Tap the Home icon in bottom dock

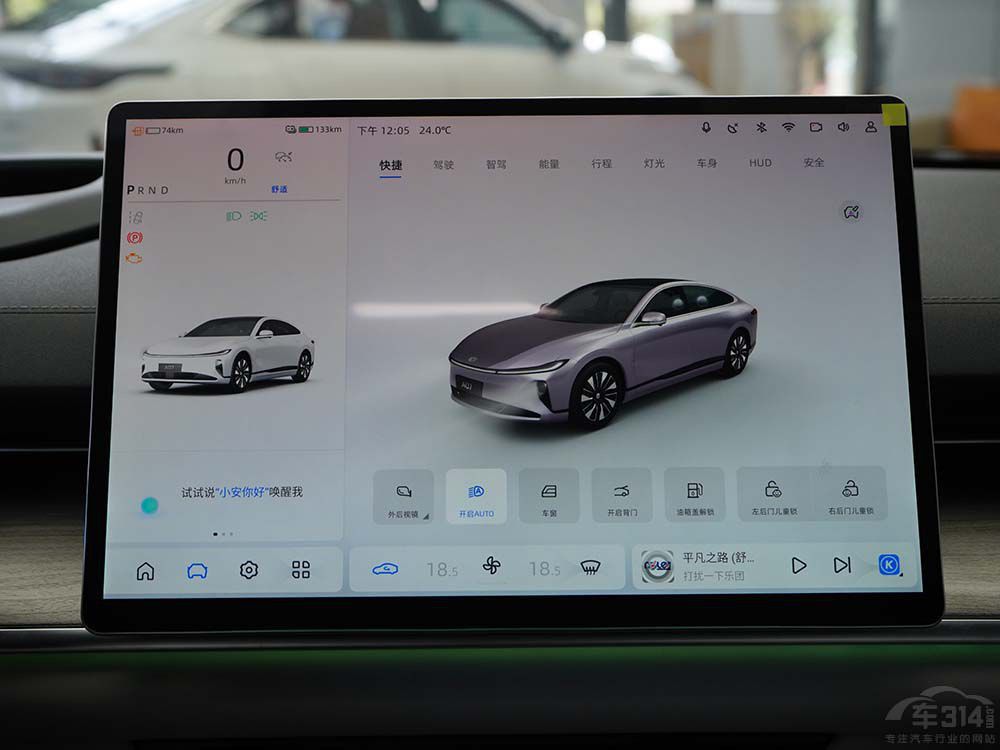146,571
